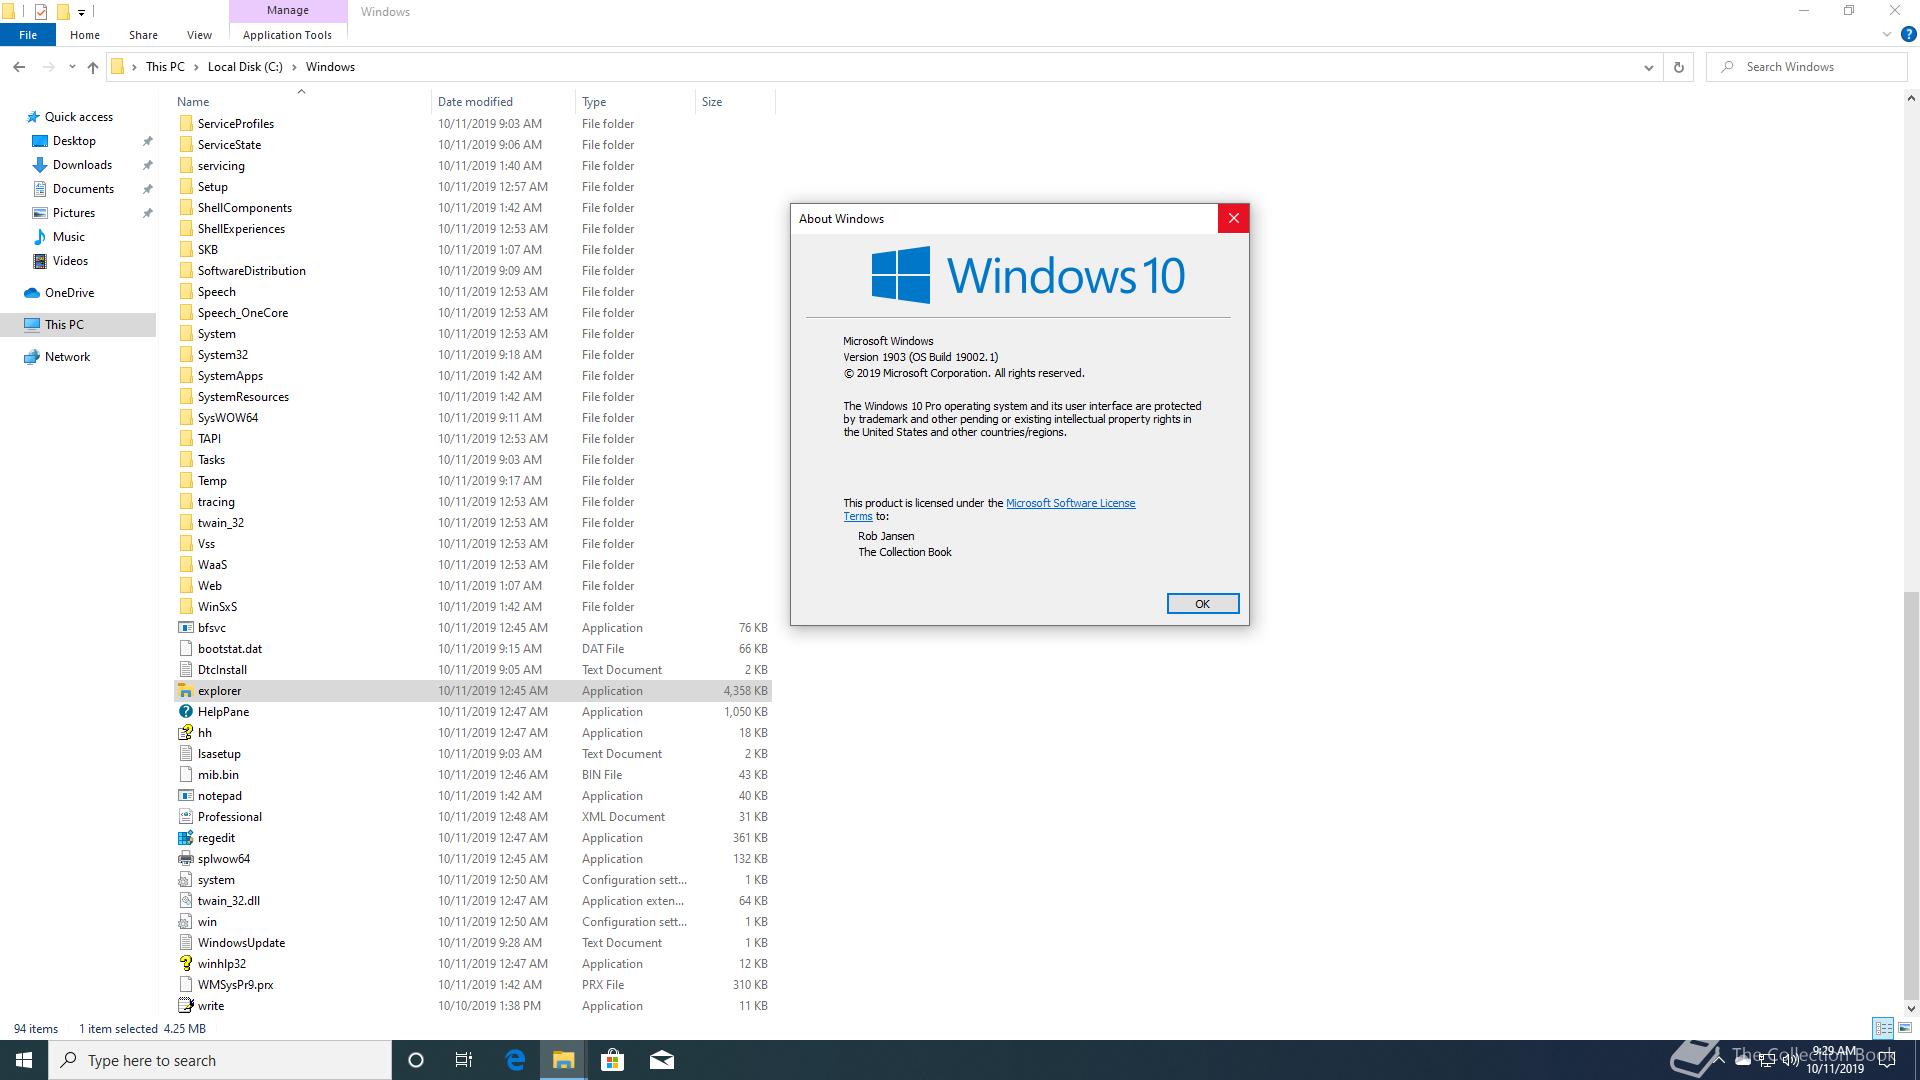The height and width of the screenshot is (1080, 1920).
Task: Open the address bar history dropdown
Action: pos(1648,67)
